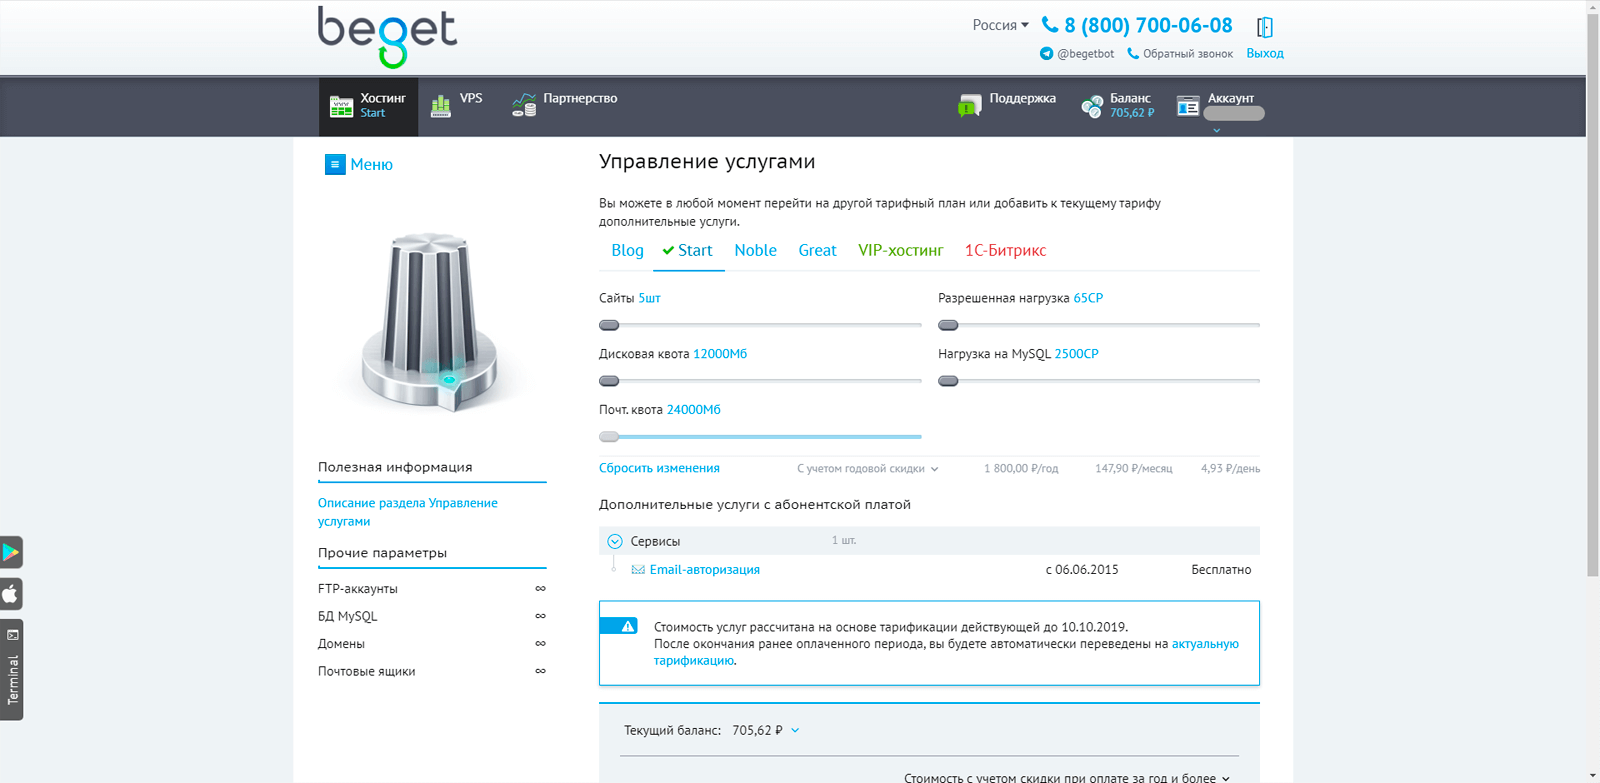
Task: Click the 5шт sites value
Action: [x=649, y=298]
